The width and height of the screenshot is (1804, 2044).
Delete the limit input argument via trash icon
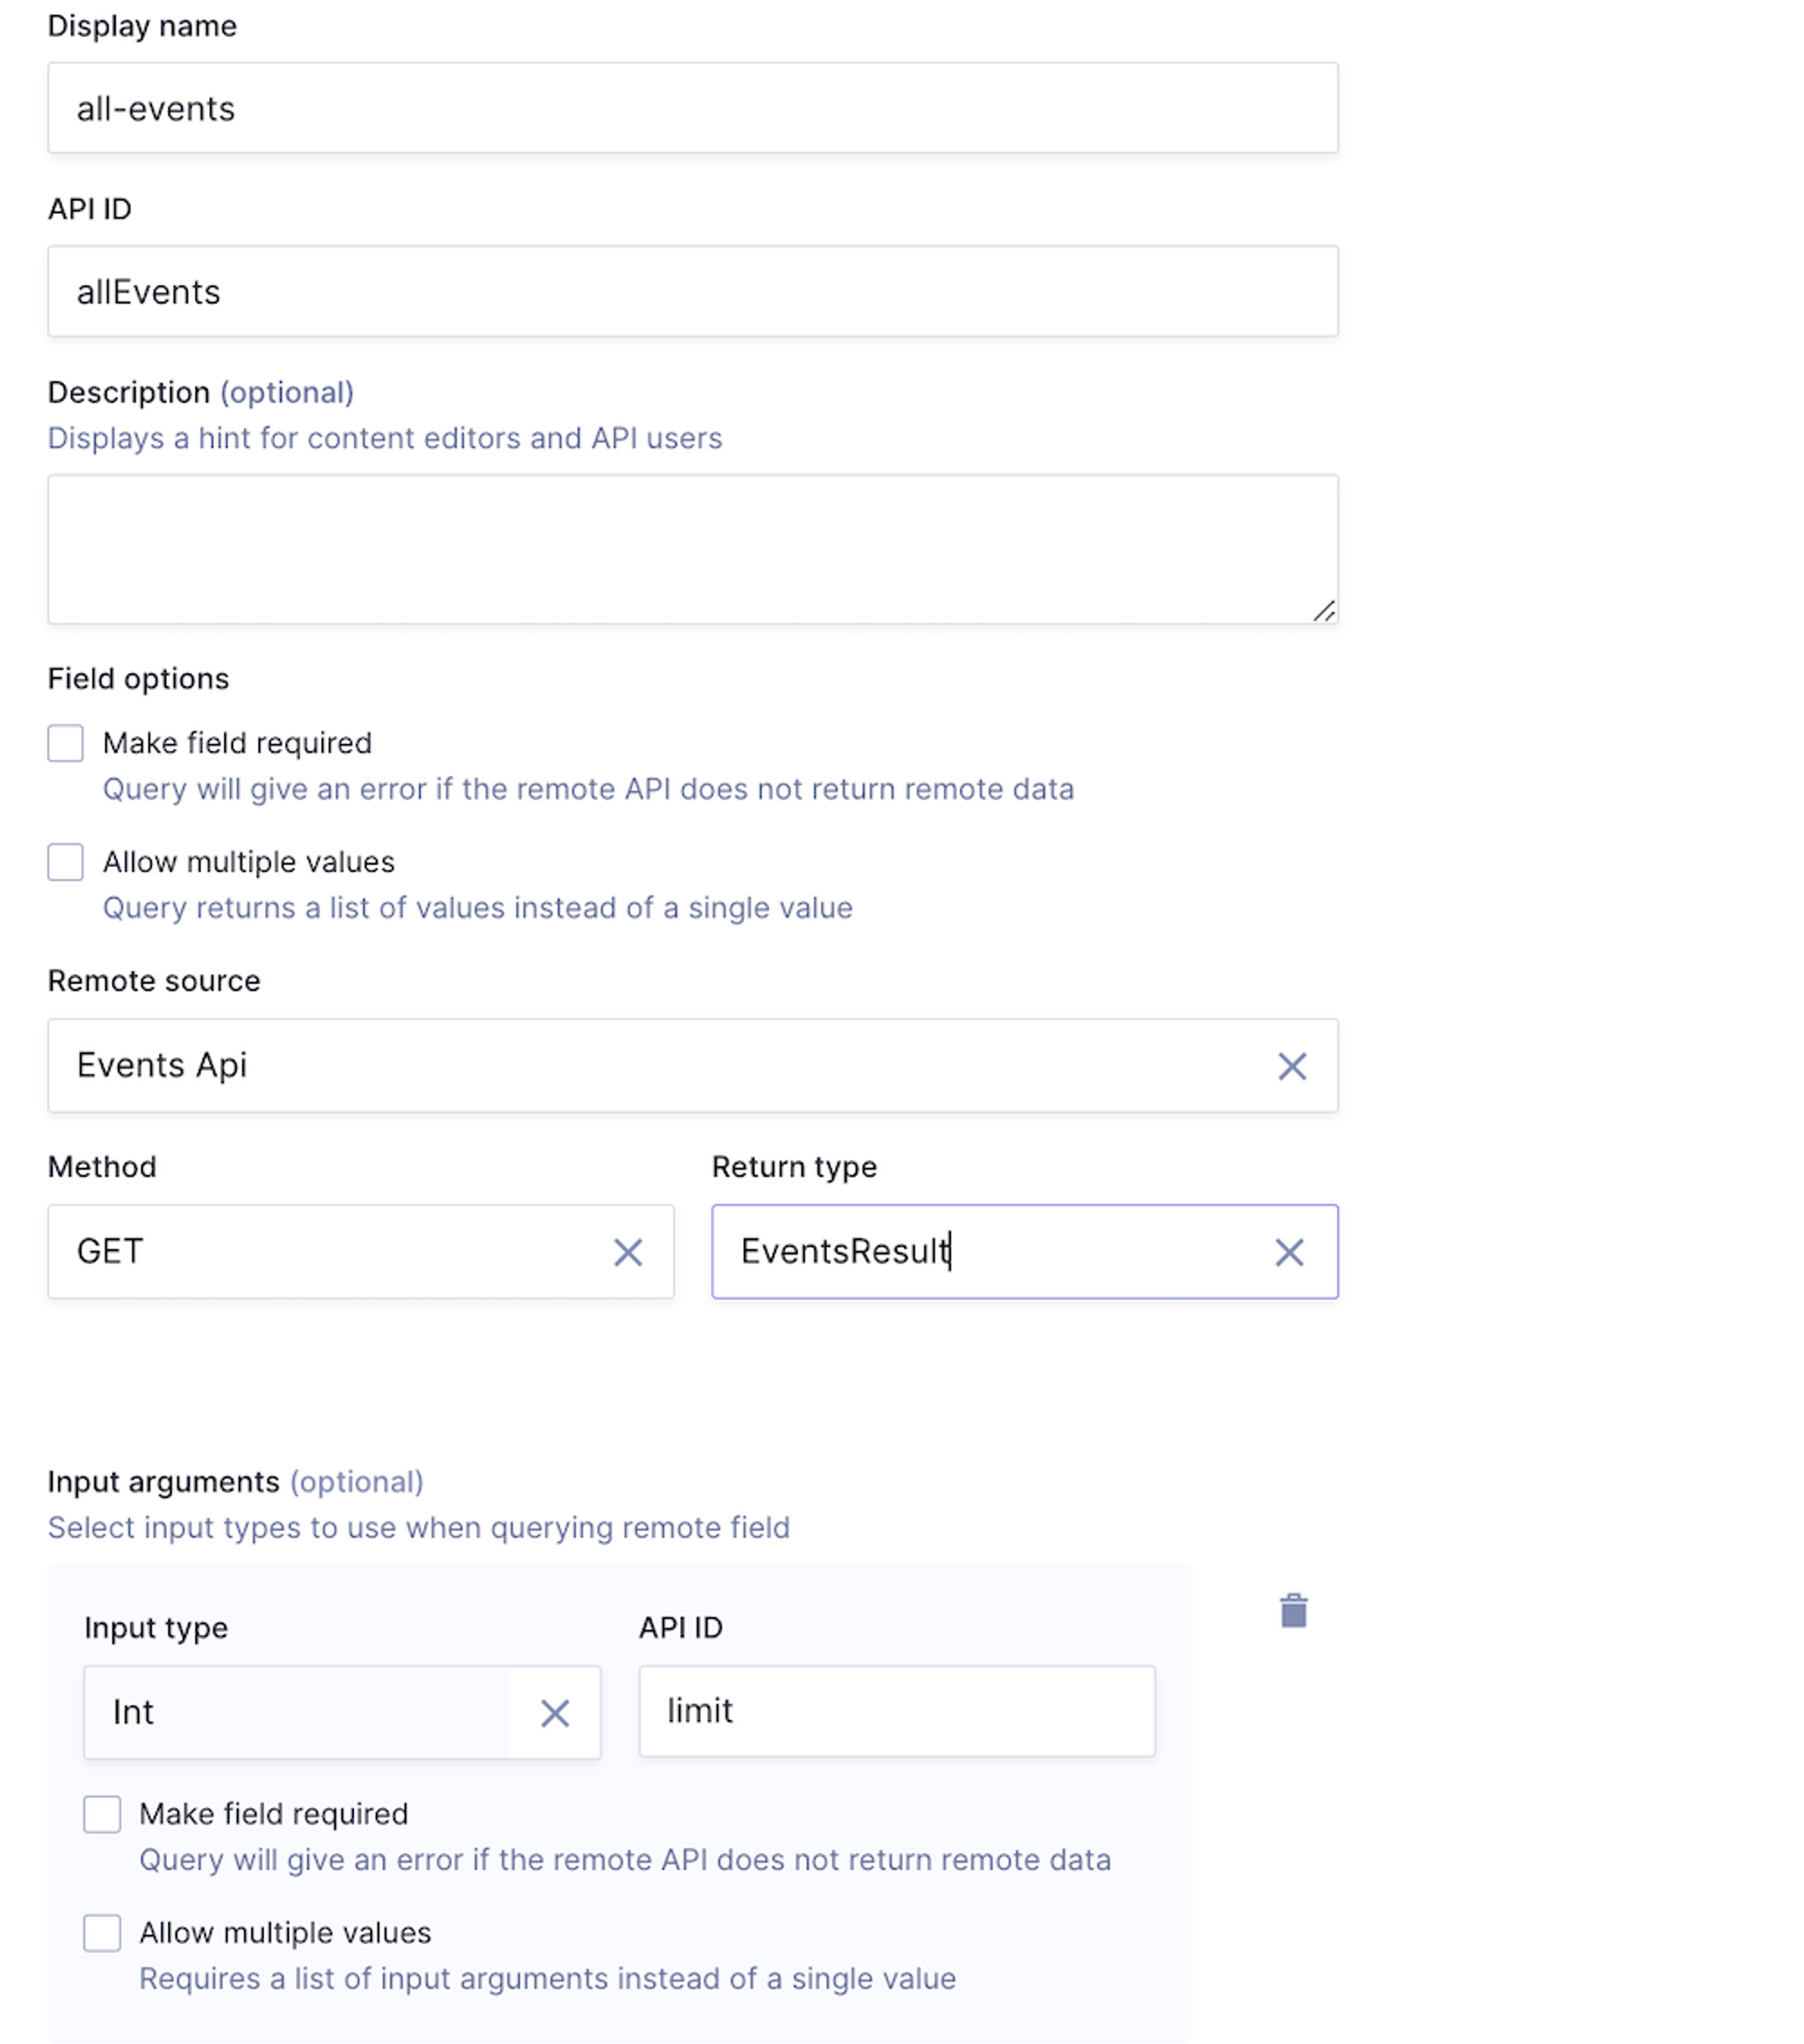click(x=1293, y=1611)
